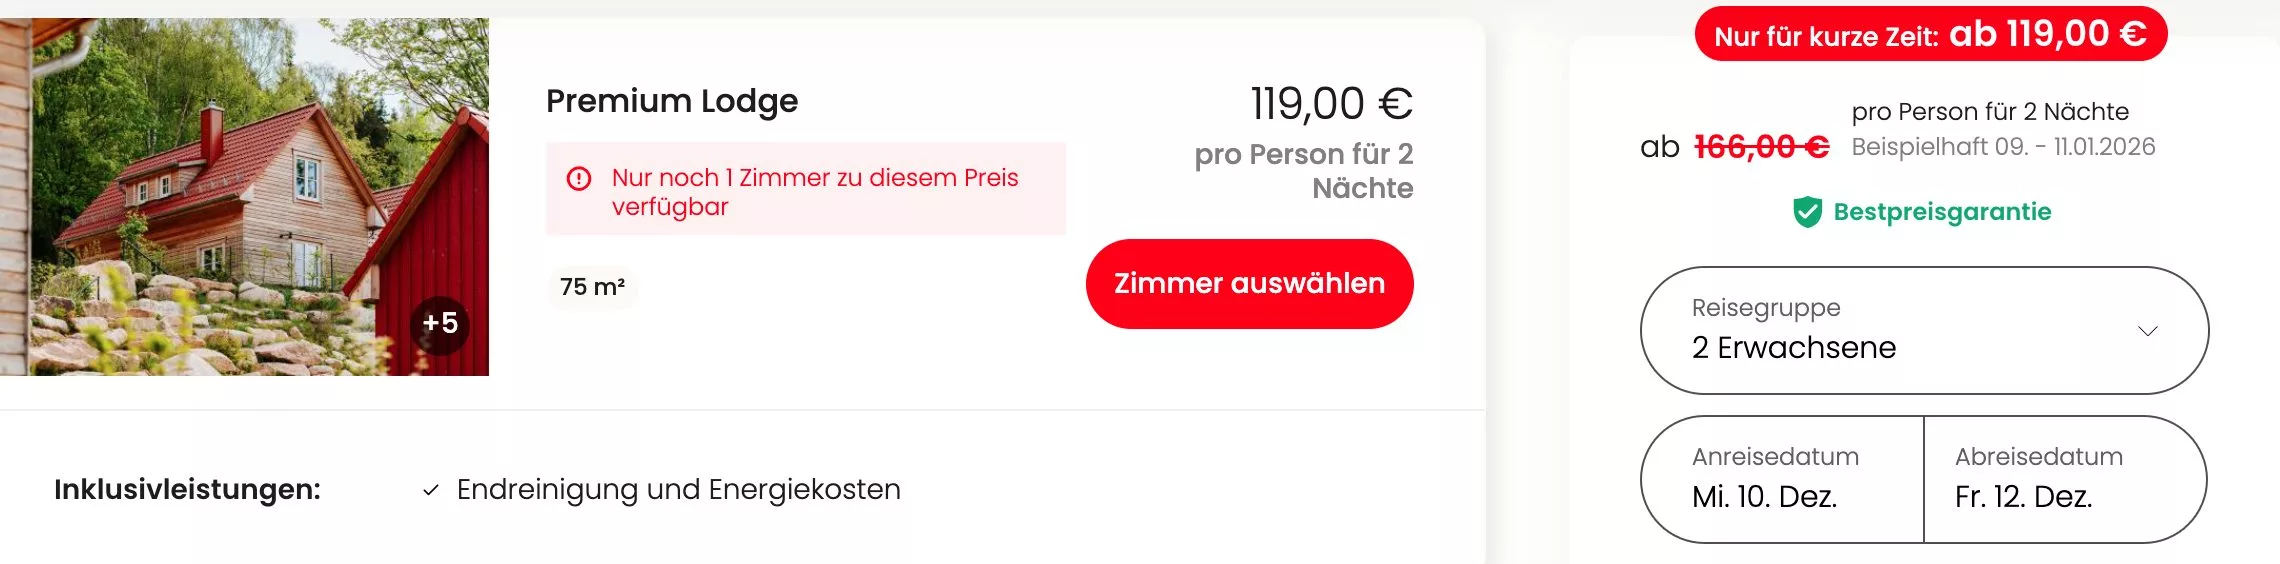The image size is (2280, 564).
Task: Click the Endreinigung und Energiekosten text
Action: pyautogui.click(x=678, y=490)
